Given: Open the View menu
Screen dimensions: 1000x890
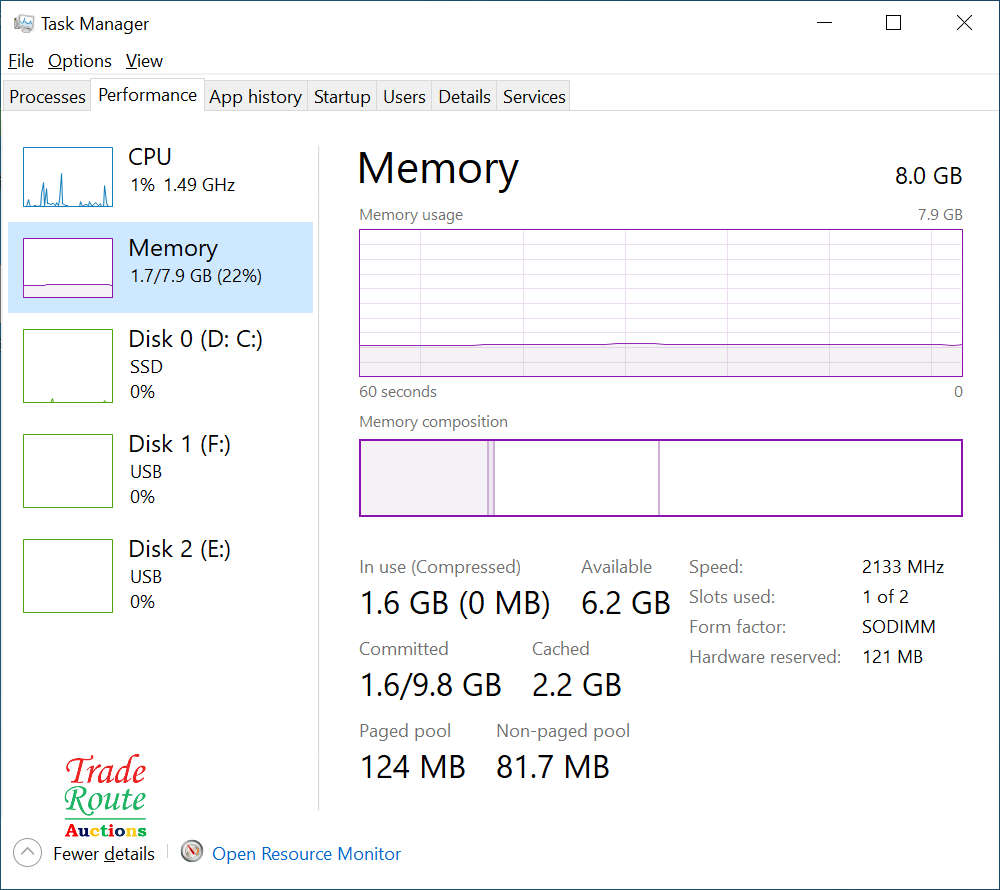Looking at the screenshot, I should tap(144, 61).
